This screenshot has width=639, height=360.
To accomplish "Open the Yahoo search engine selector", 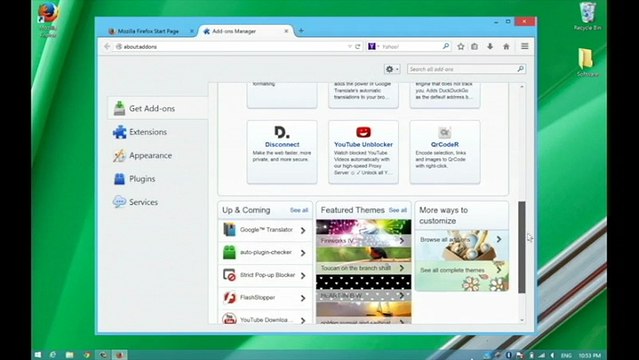I will [373, 46].
